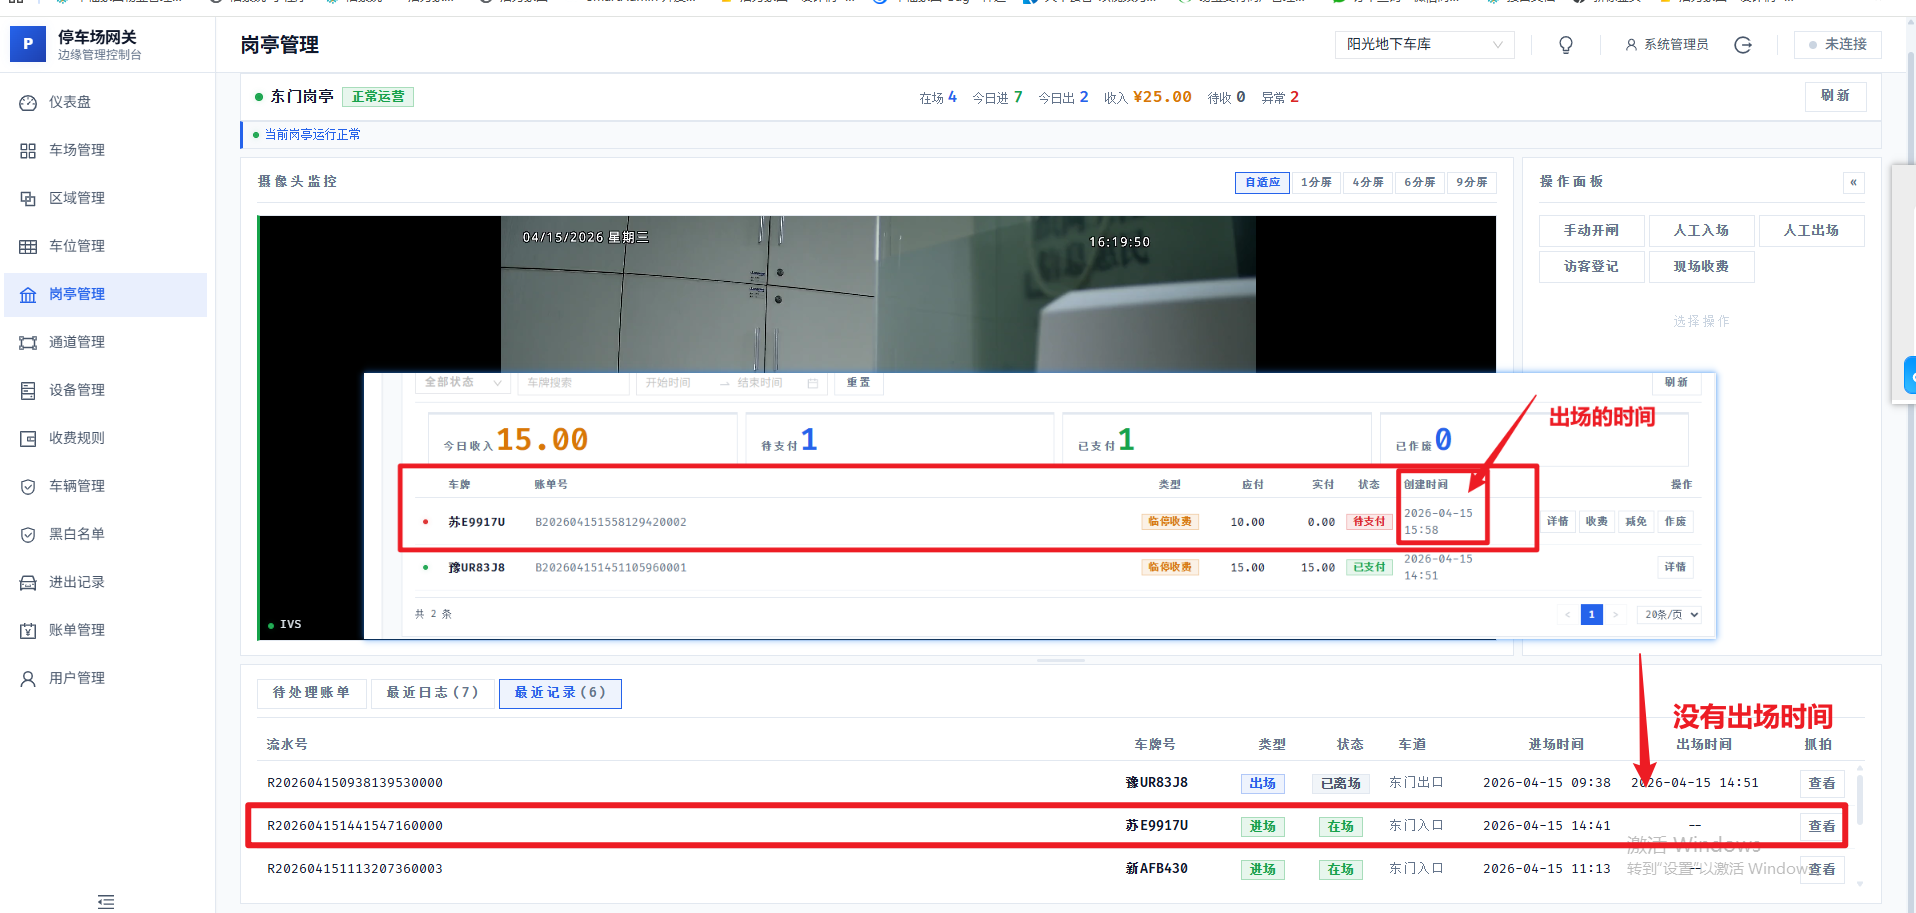Open the 20条/页 page size dropdown
Viewport: 1916px width, 913px height.
1671,615
